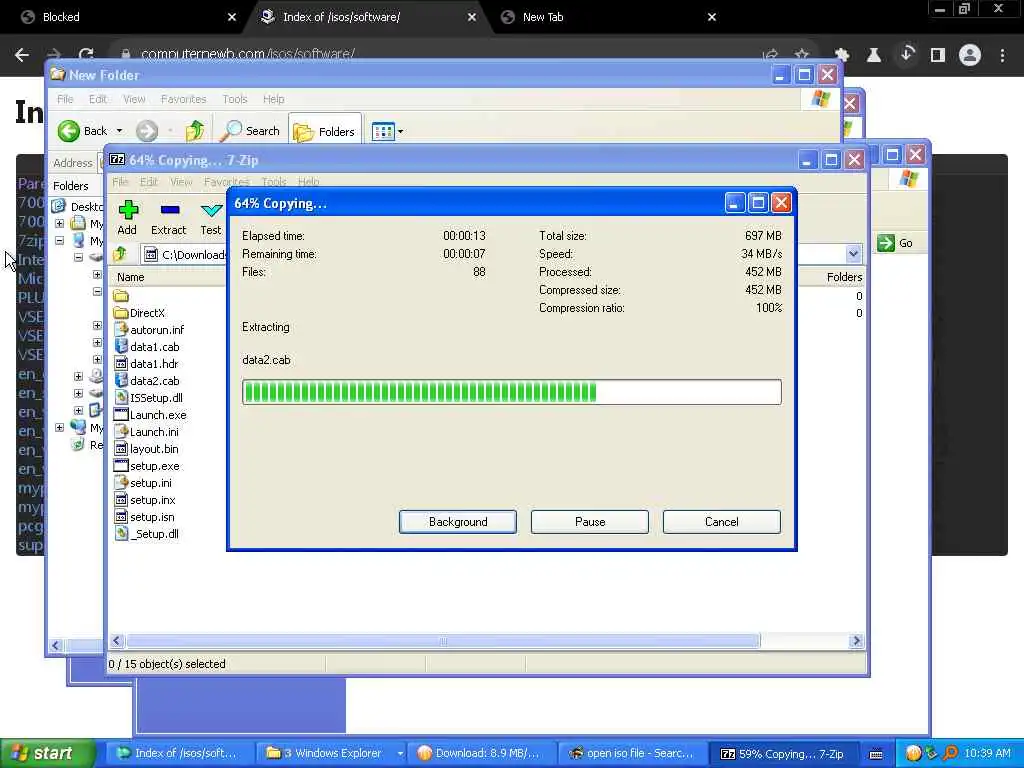
Task: Open the browser three-dot menu
Action: [1002, 55]
